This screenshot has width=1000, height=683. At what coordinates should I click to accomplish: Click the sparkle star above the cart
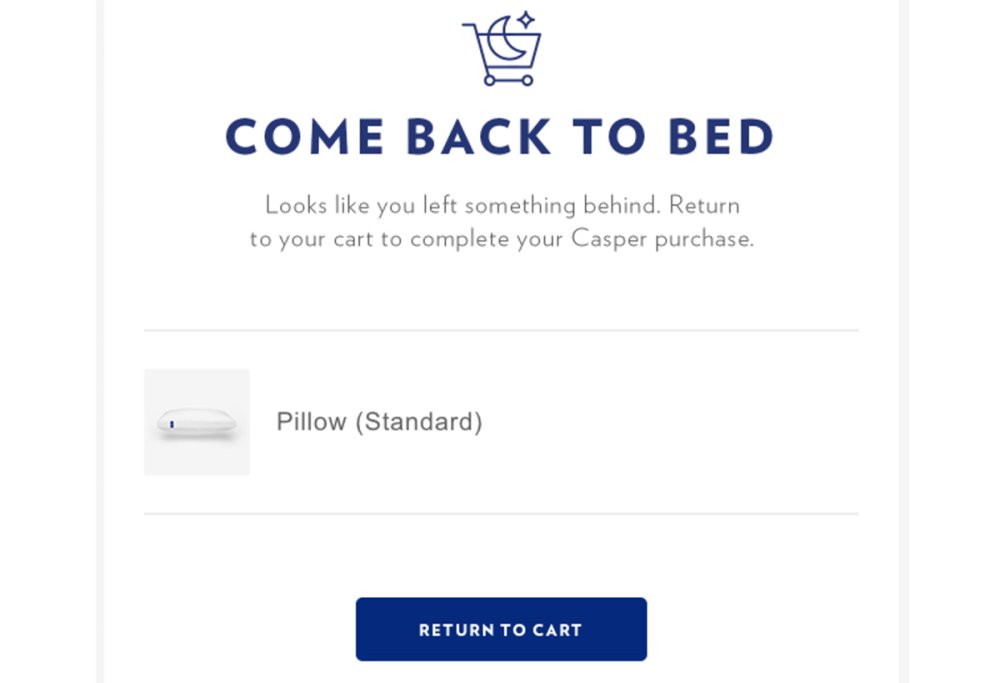click(x=526, y=20)
